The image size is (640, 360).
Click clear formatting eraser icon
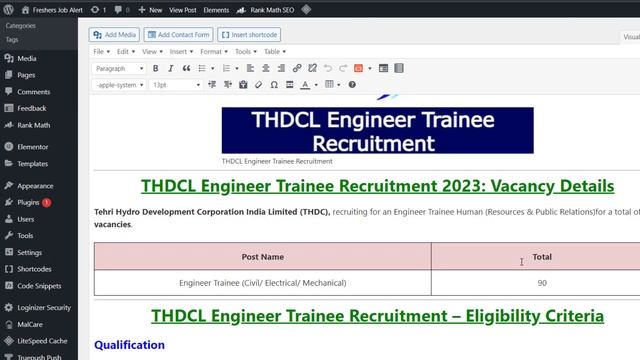click(258, 84)
